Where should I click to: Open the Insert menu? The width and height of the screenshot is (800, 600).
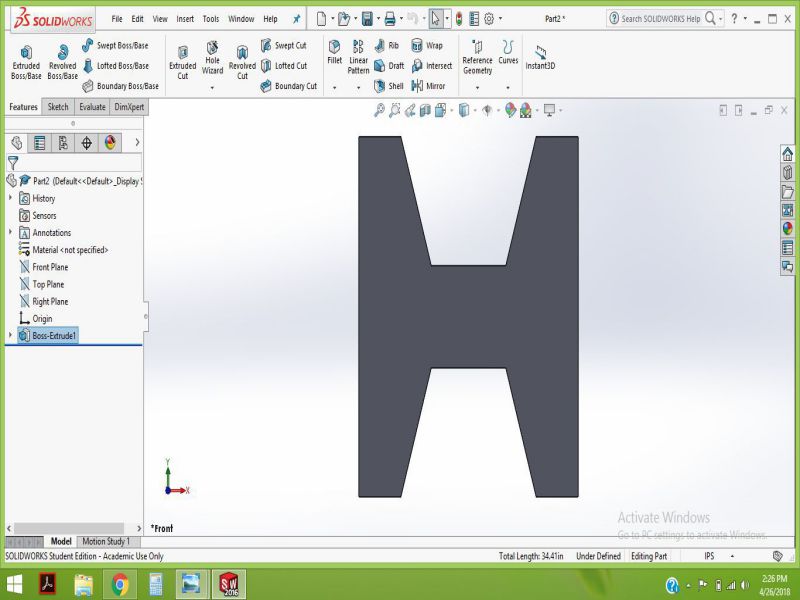(x=185, y=19)
